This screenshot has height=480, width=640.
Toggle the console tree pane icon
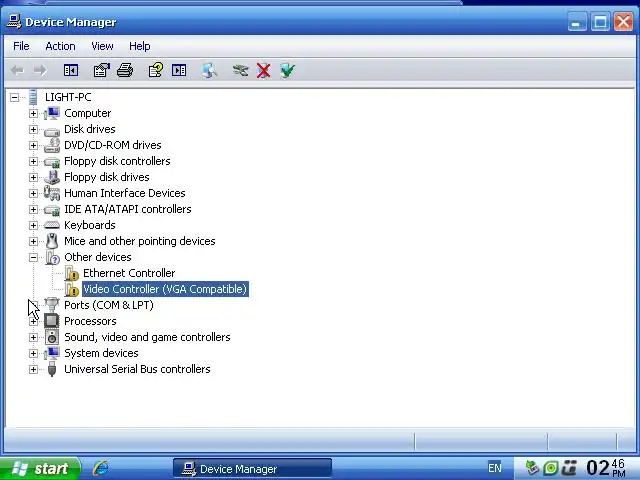point(71,71)
